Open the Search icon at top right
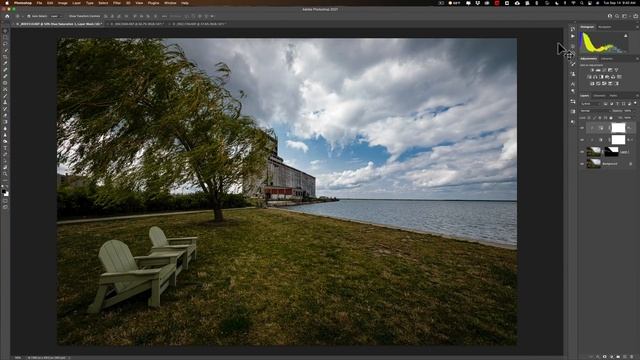 [617, 16]
